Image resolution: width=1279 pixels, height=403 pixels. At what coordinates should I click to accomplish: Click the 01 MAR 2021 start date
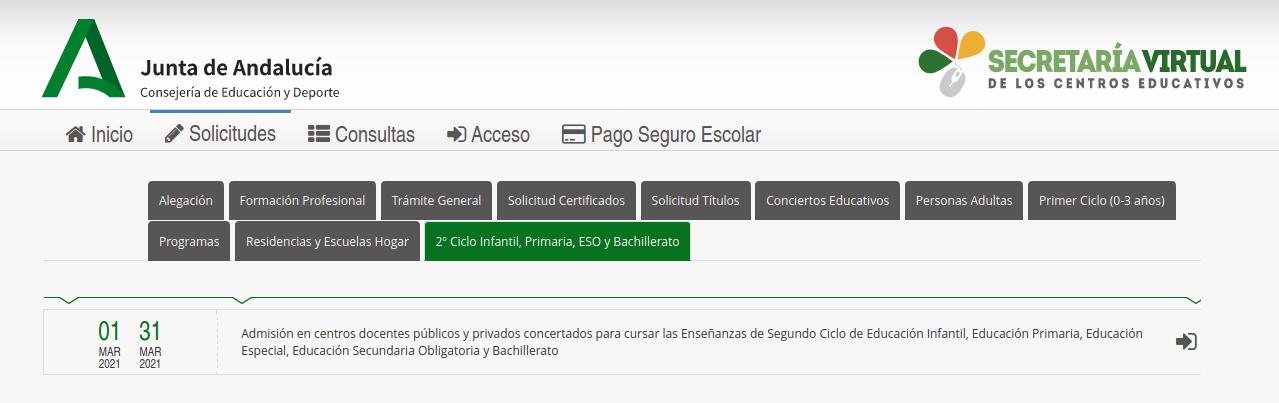tap(109, 342)
